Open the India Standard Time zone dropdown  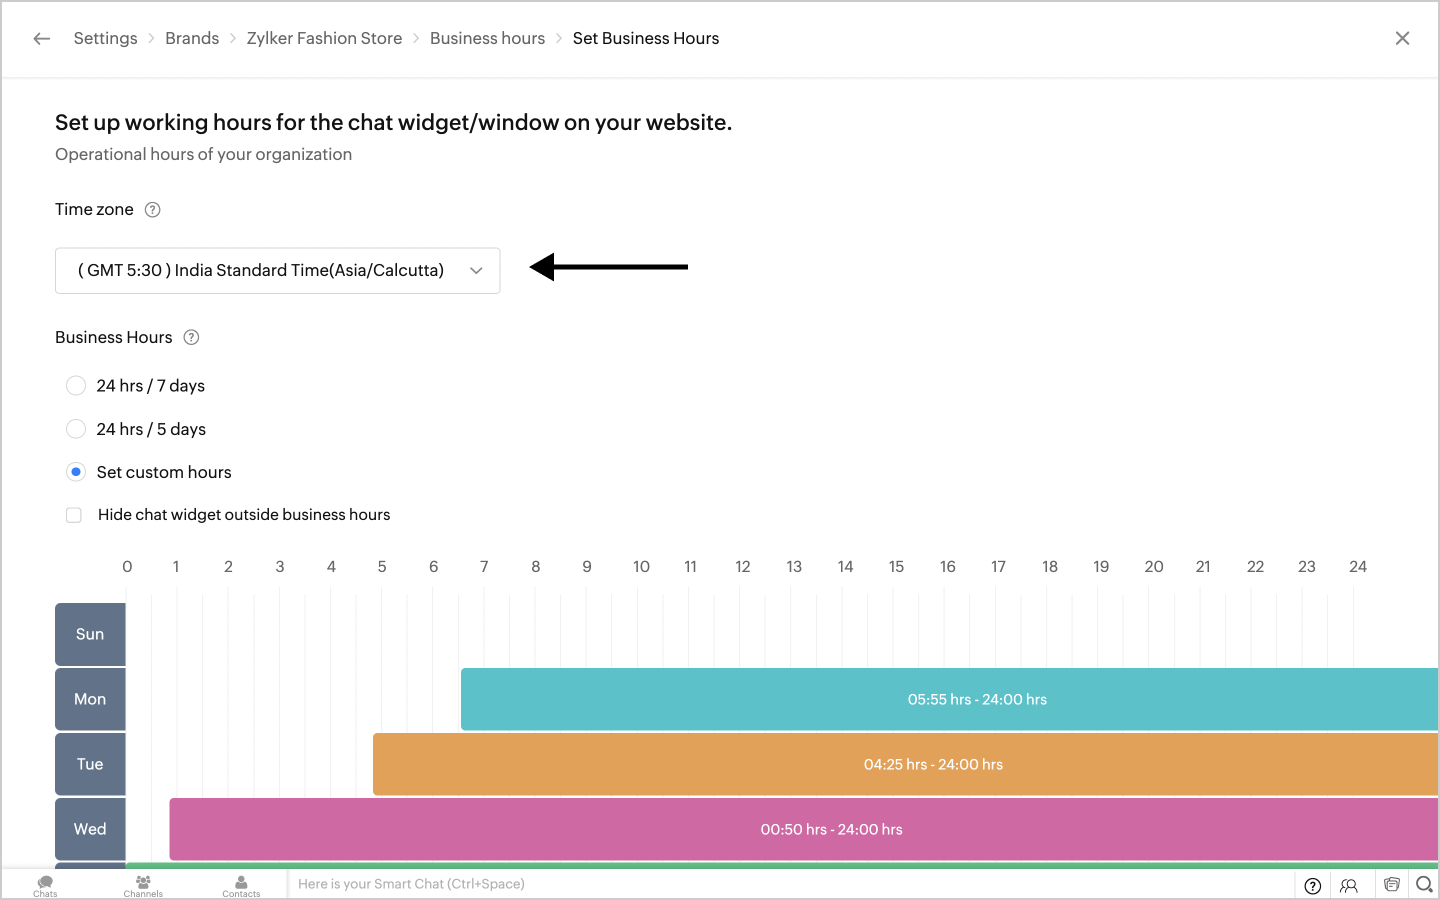pyautogui.click(x=277, y=271)
